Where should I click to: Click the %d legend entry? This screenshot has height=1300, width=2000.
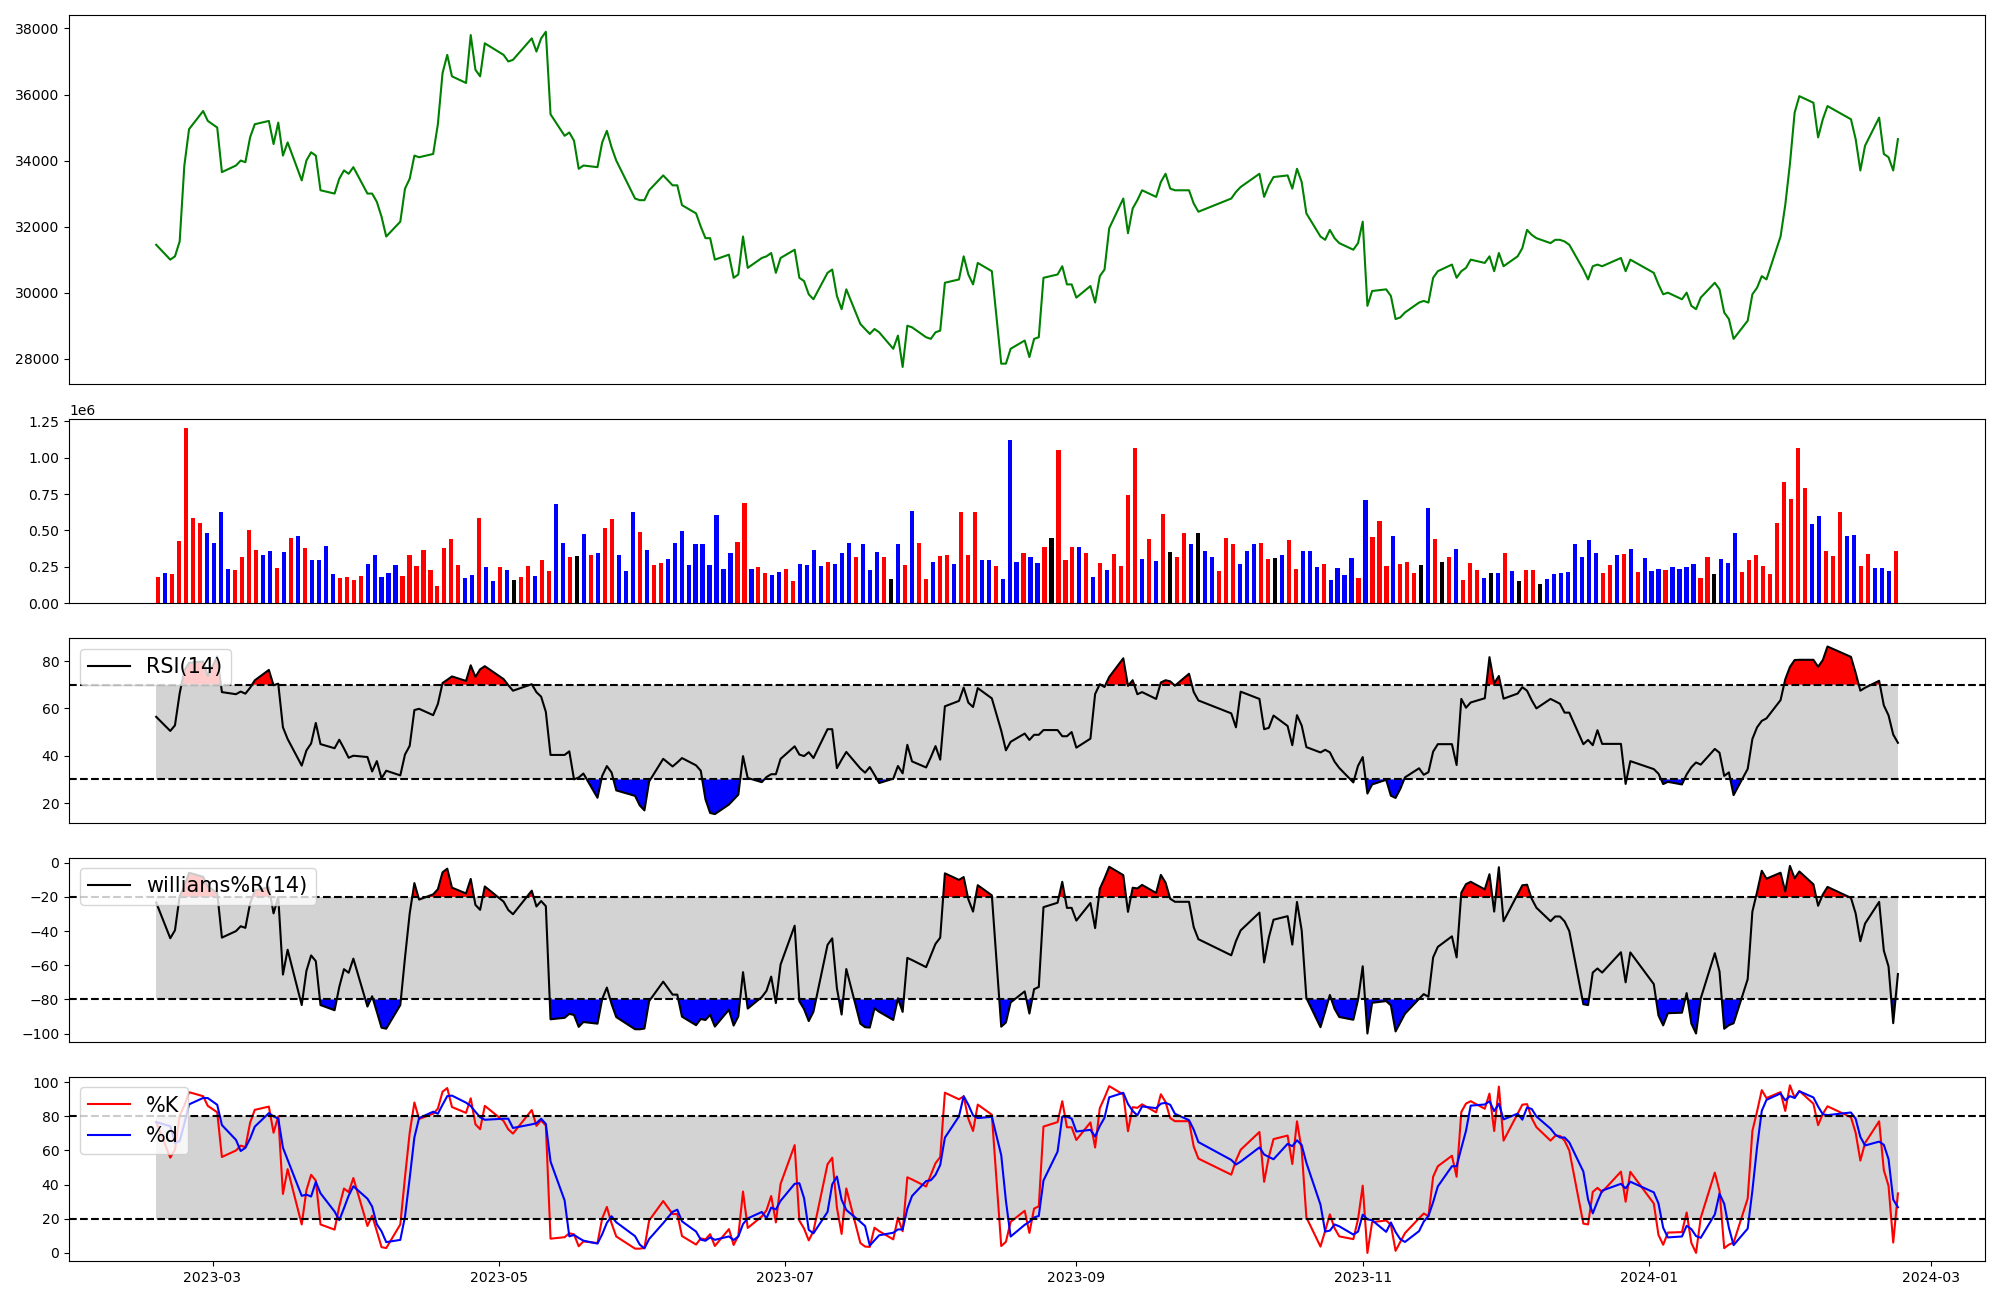click(162, 1135)
